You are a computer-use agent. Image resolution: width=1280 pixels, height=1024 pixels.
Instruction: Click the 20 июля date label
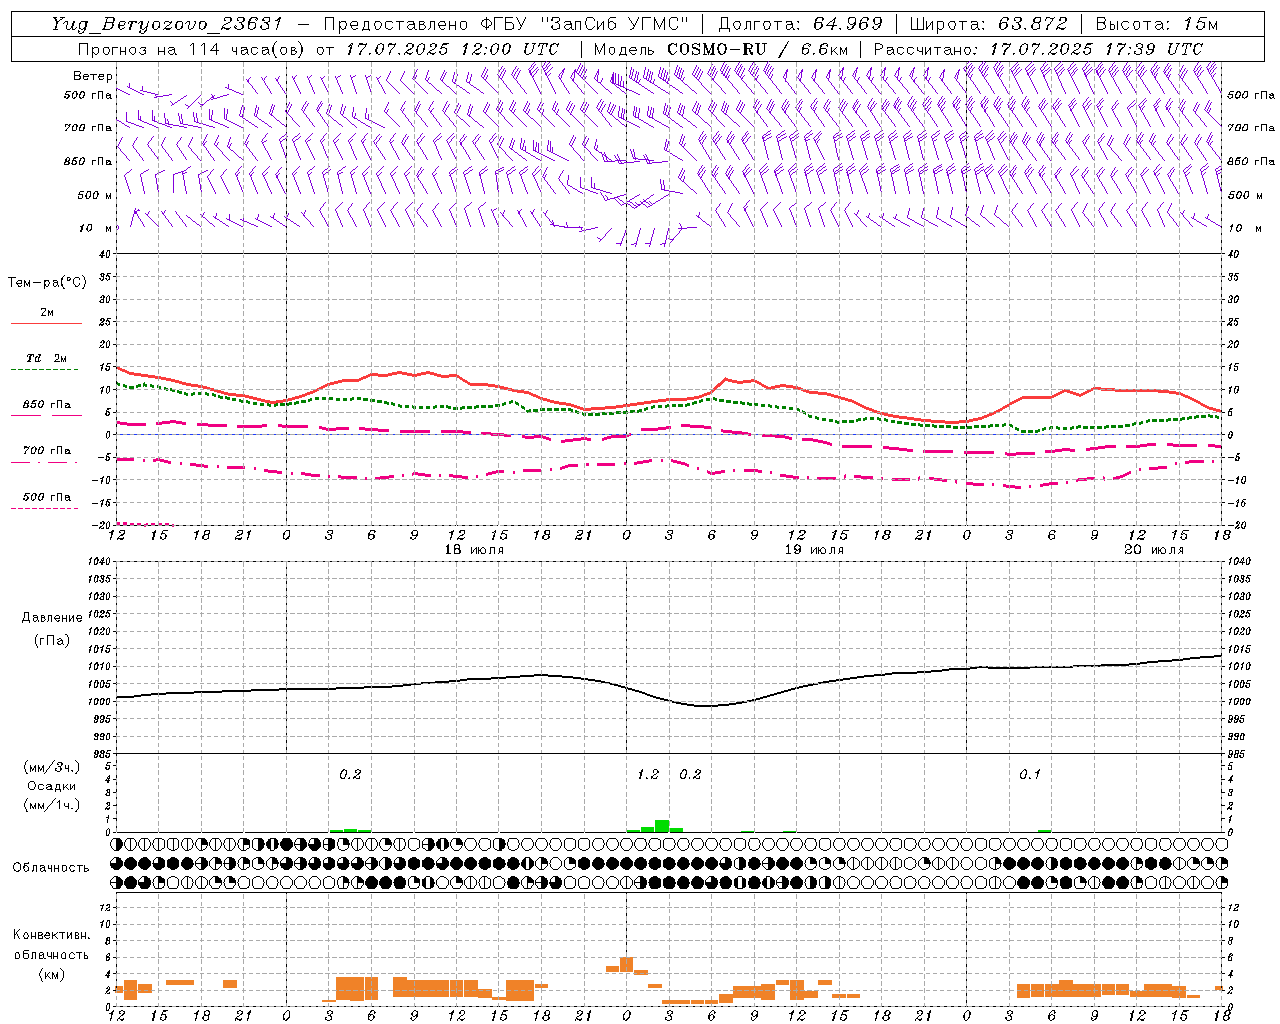click(1154, 550)
